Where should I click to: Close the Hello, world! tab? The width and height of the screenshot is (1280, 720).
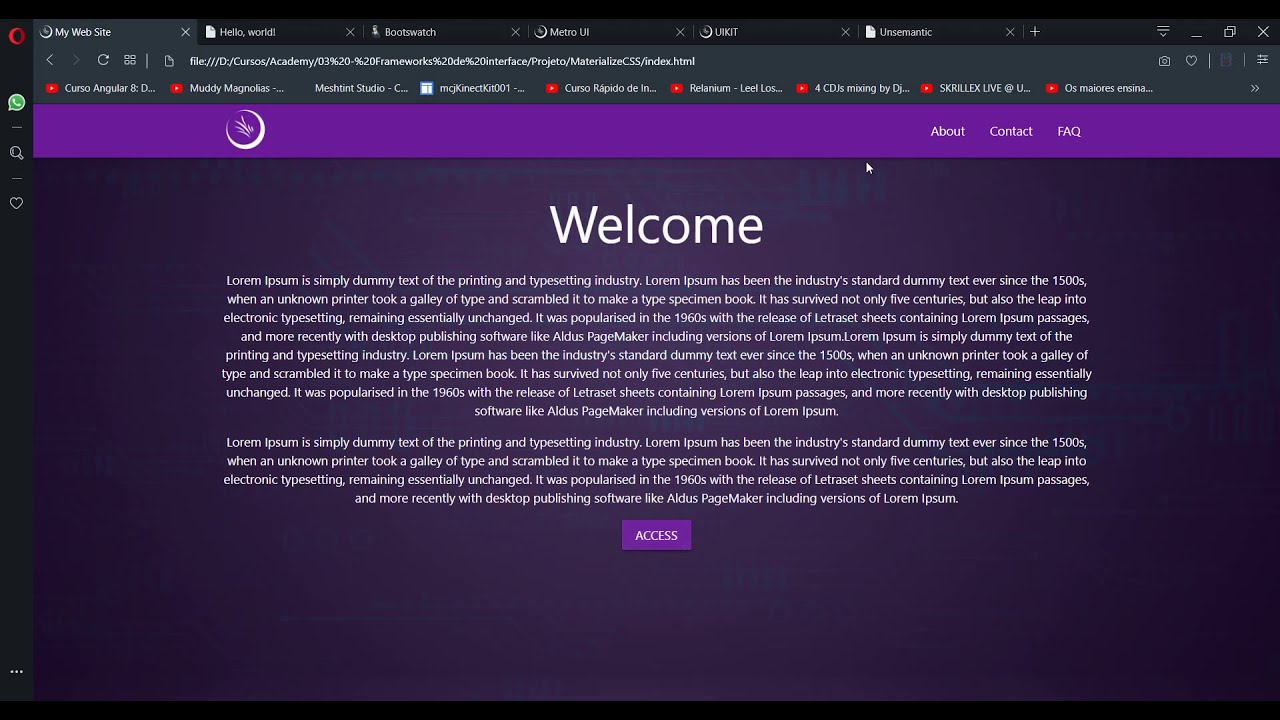pyautogui.click(x=350, y=32)
